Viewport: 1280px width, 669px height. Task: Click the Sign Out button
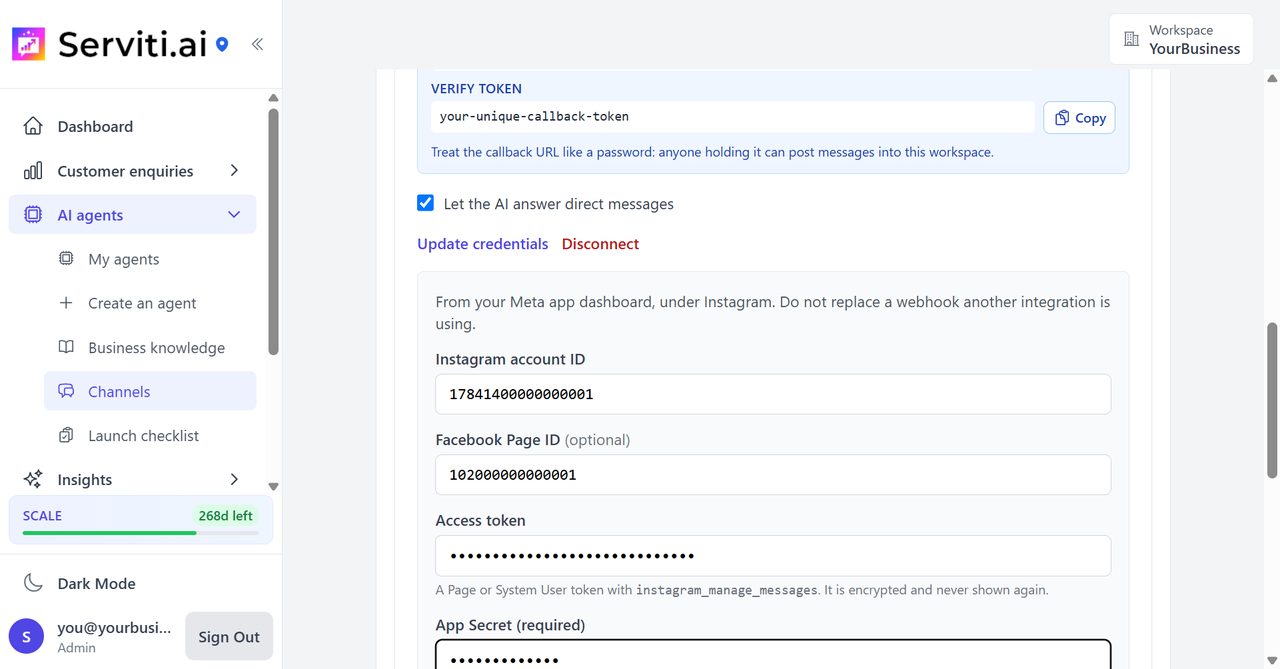229,636
